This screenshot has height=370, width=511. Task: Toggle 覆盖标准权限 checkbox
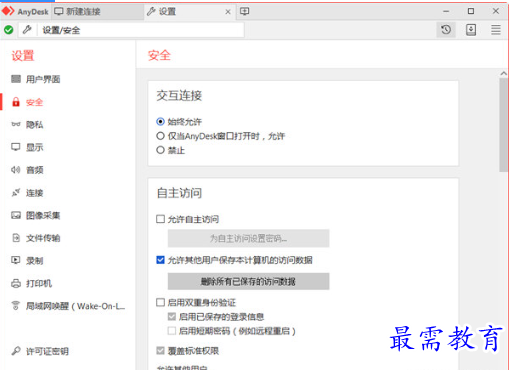[x=160, y=350]
